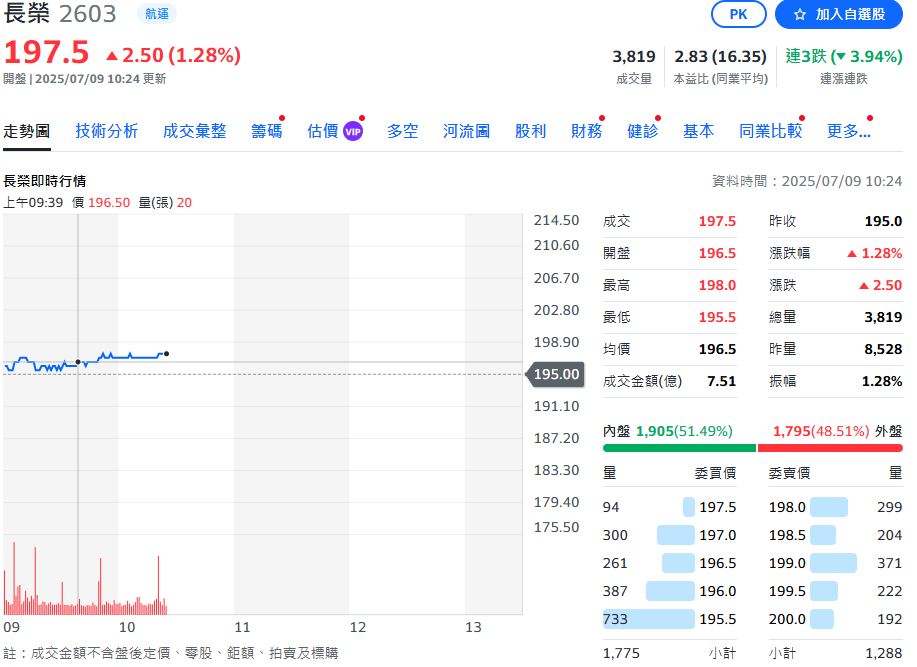The height and width of the screenshot is (667, 917).
Task: Click the 175.50 y-axis label
Action: click(556, 527)
